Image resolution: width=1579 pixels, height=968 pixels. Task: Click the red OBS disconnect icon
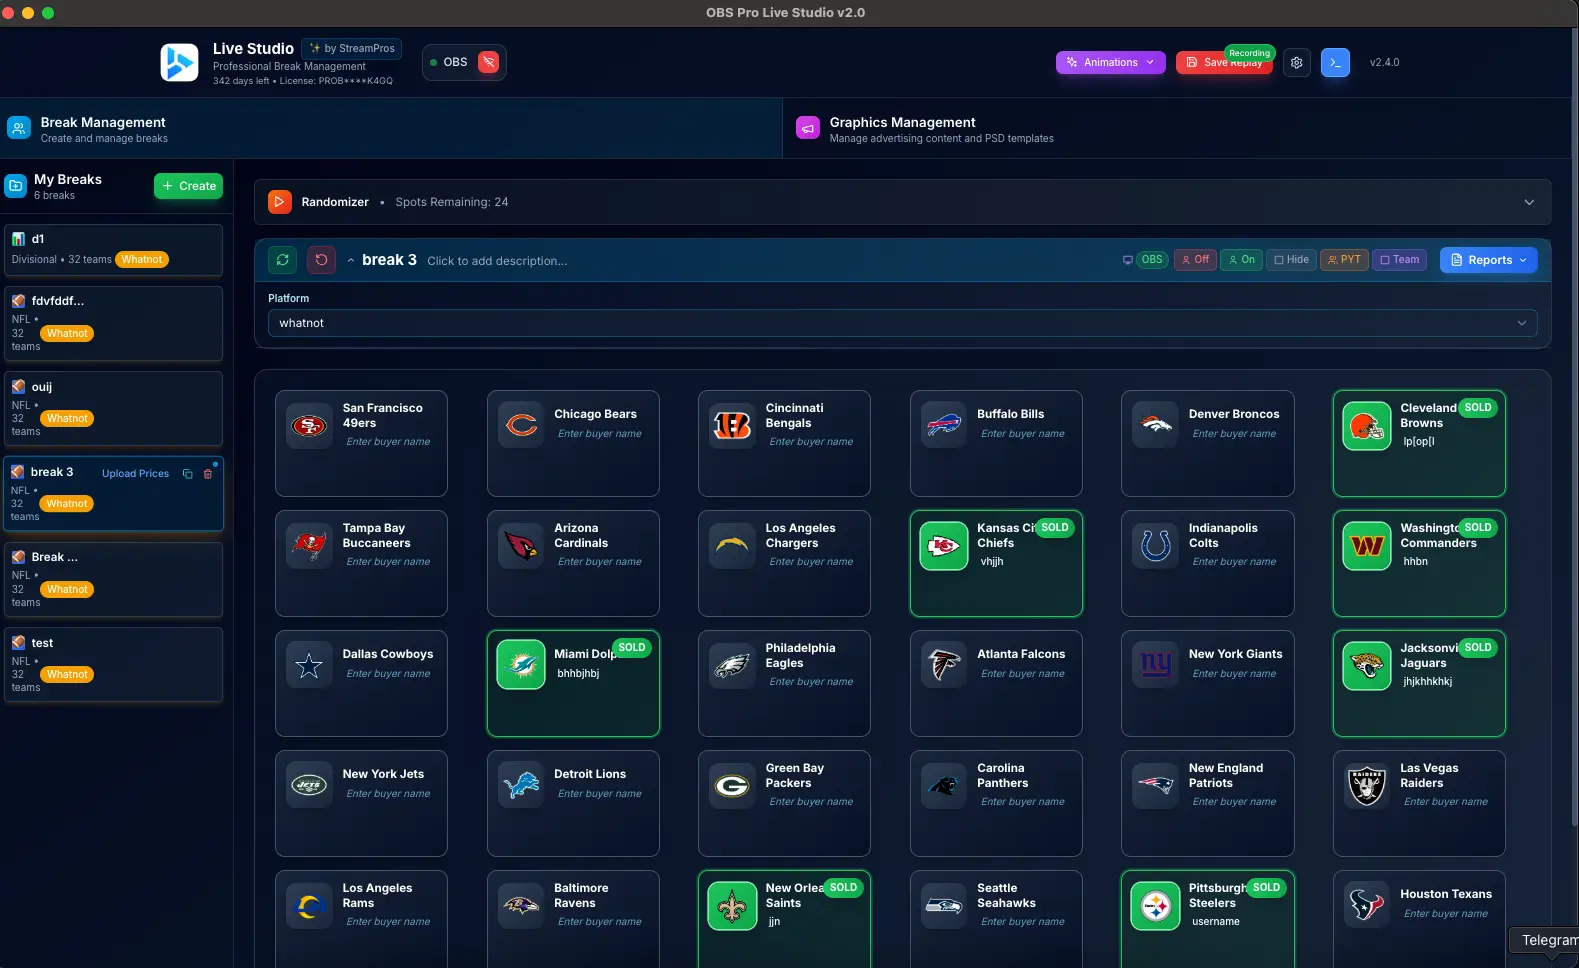[x=489, y=62]
